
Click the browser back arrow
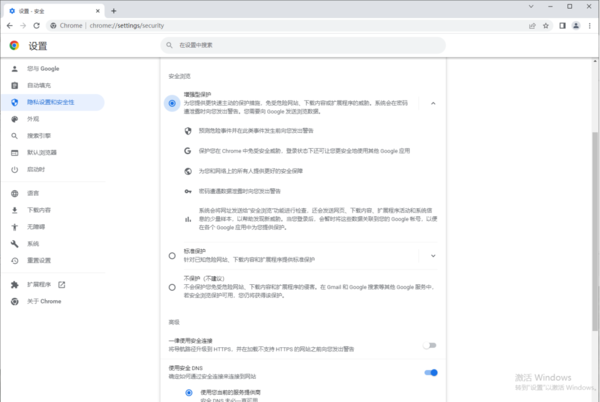pos(10,24)
